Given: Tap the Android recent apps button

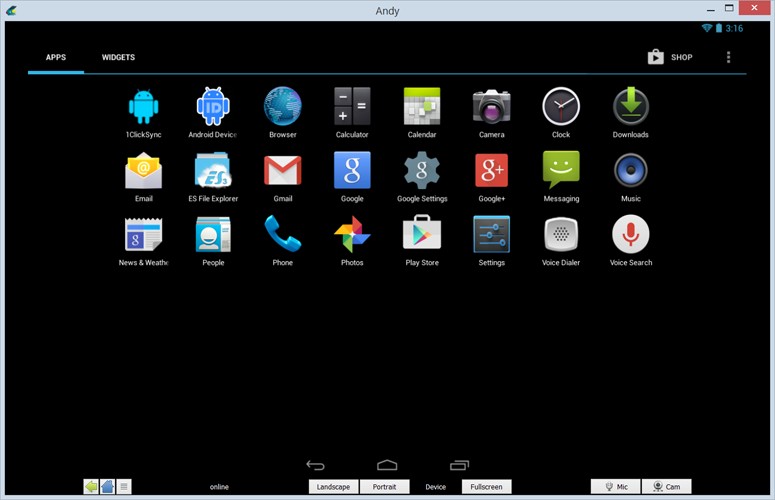Looking at the screenshot, I should tap(459, 465).
